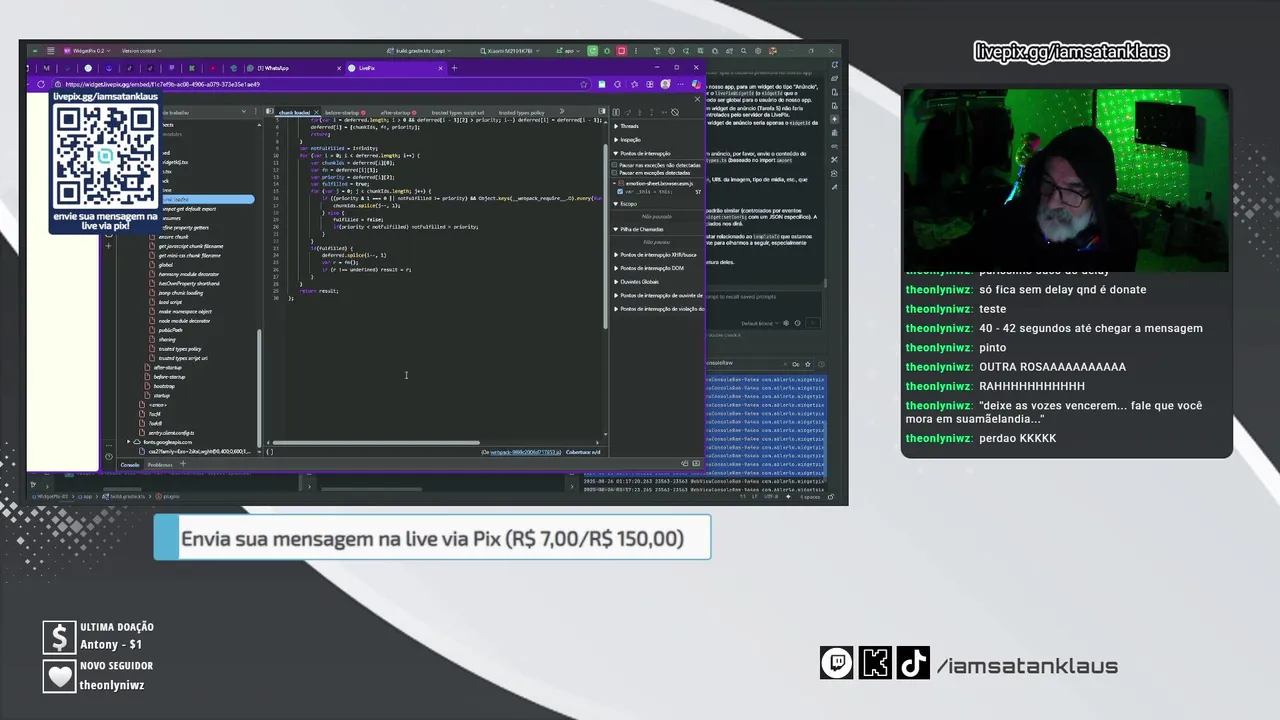Toggle Pausar em exceções detectadas checkbox
This screenshot has height=720, width=1280.
click(614, 173)
